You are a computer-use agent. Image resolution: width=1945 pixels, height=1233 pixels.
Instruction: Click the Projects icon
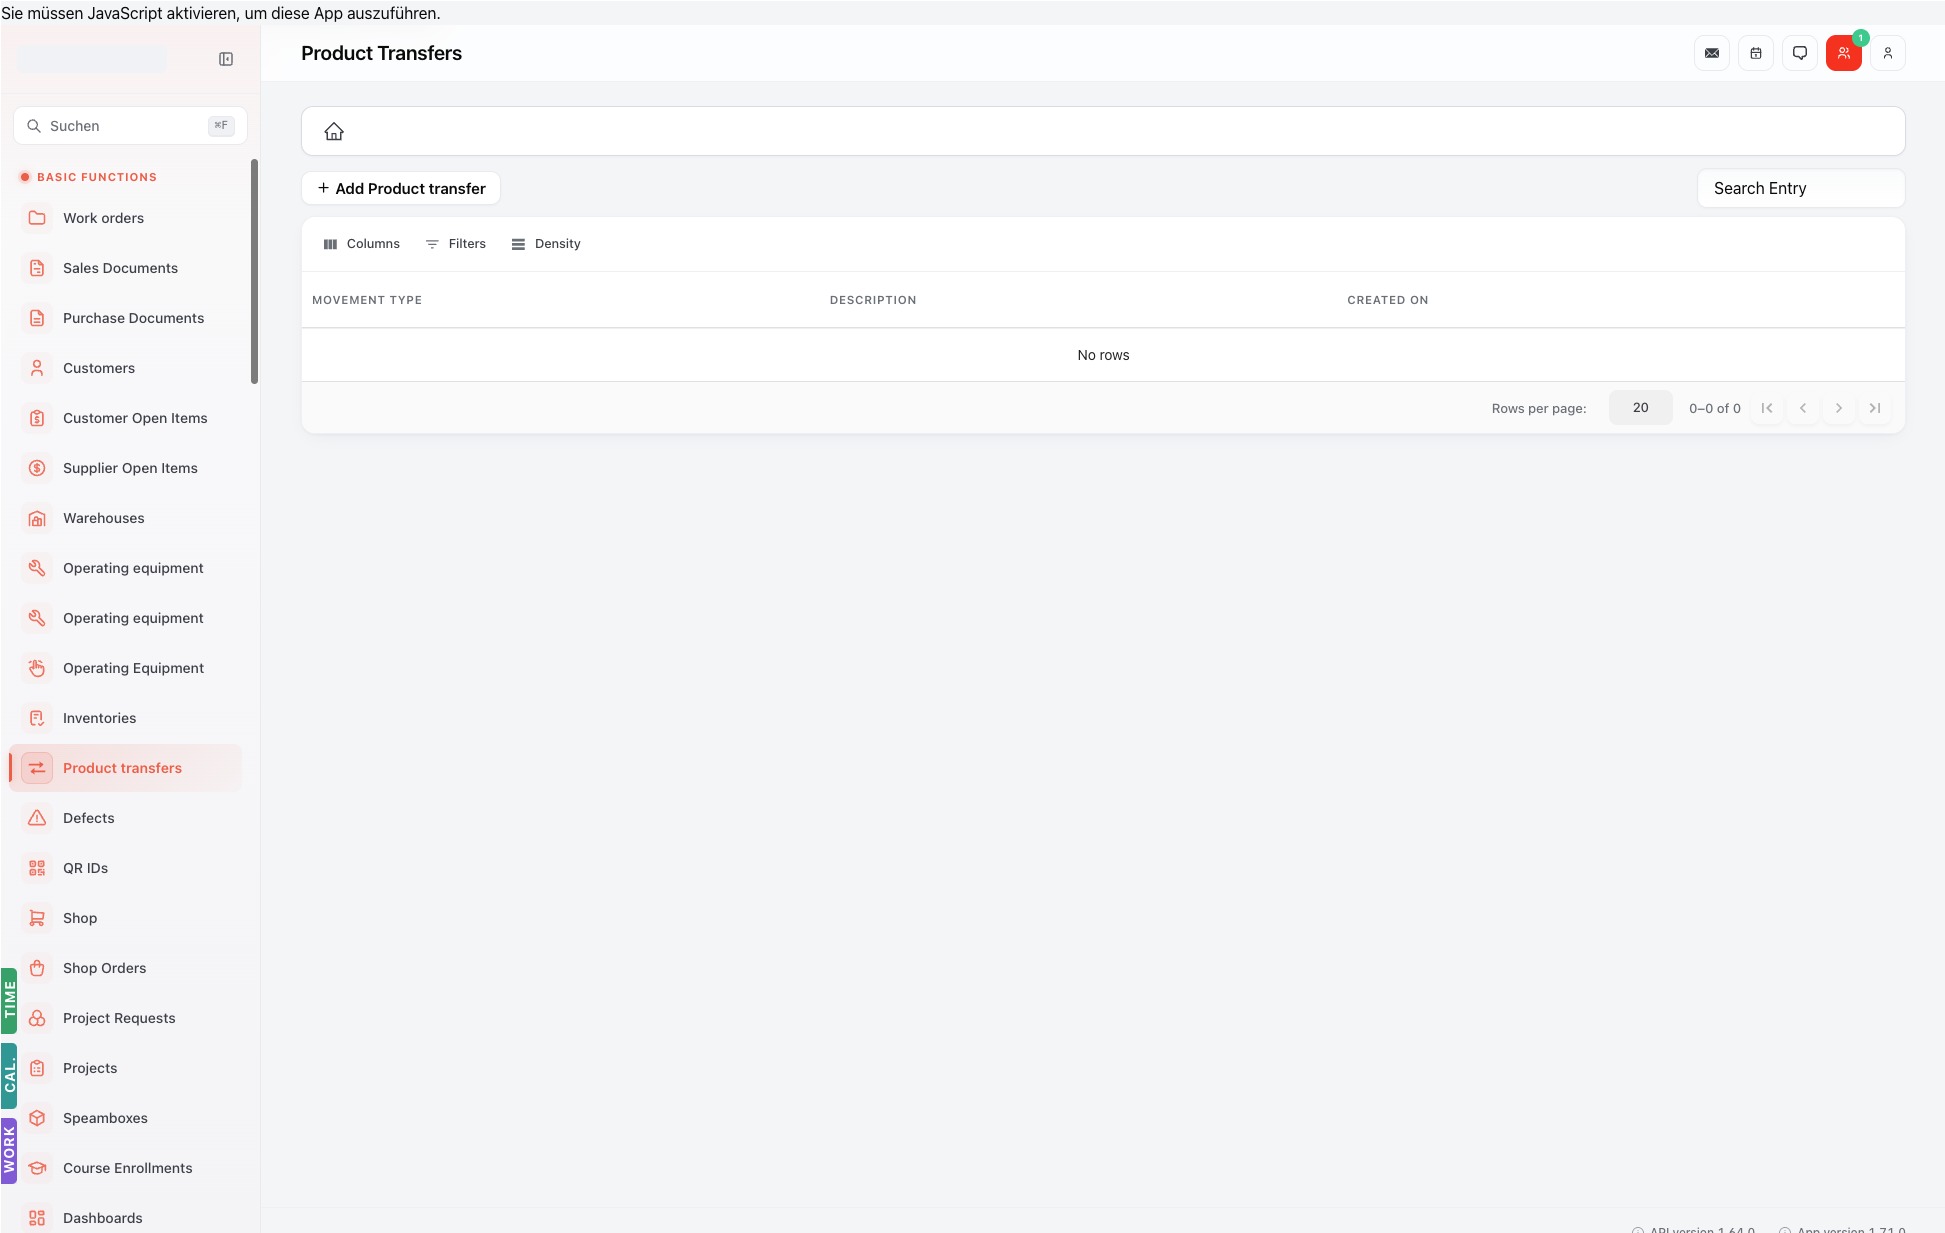37,1068
